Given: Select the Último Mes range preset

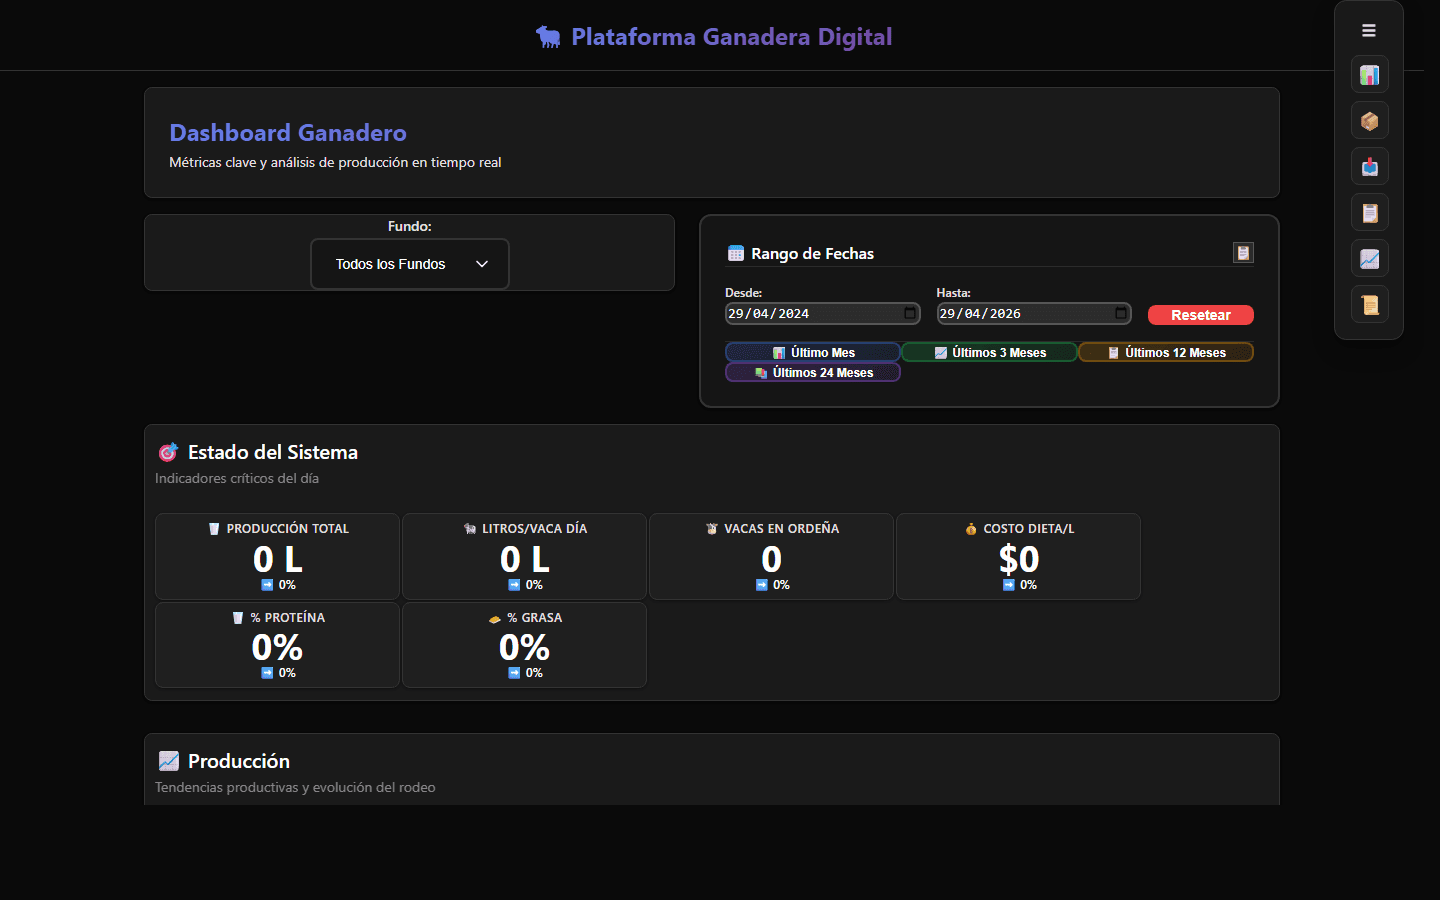Looking at the screenshot, I should click(x=813, y=352).
